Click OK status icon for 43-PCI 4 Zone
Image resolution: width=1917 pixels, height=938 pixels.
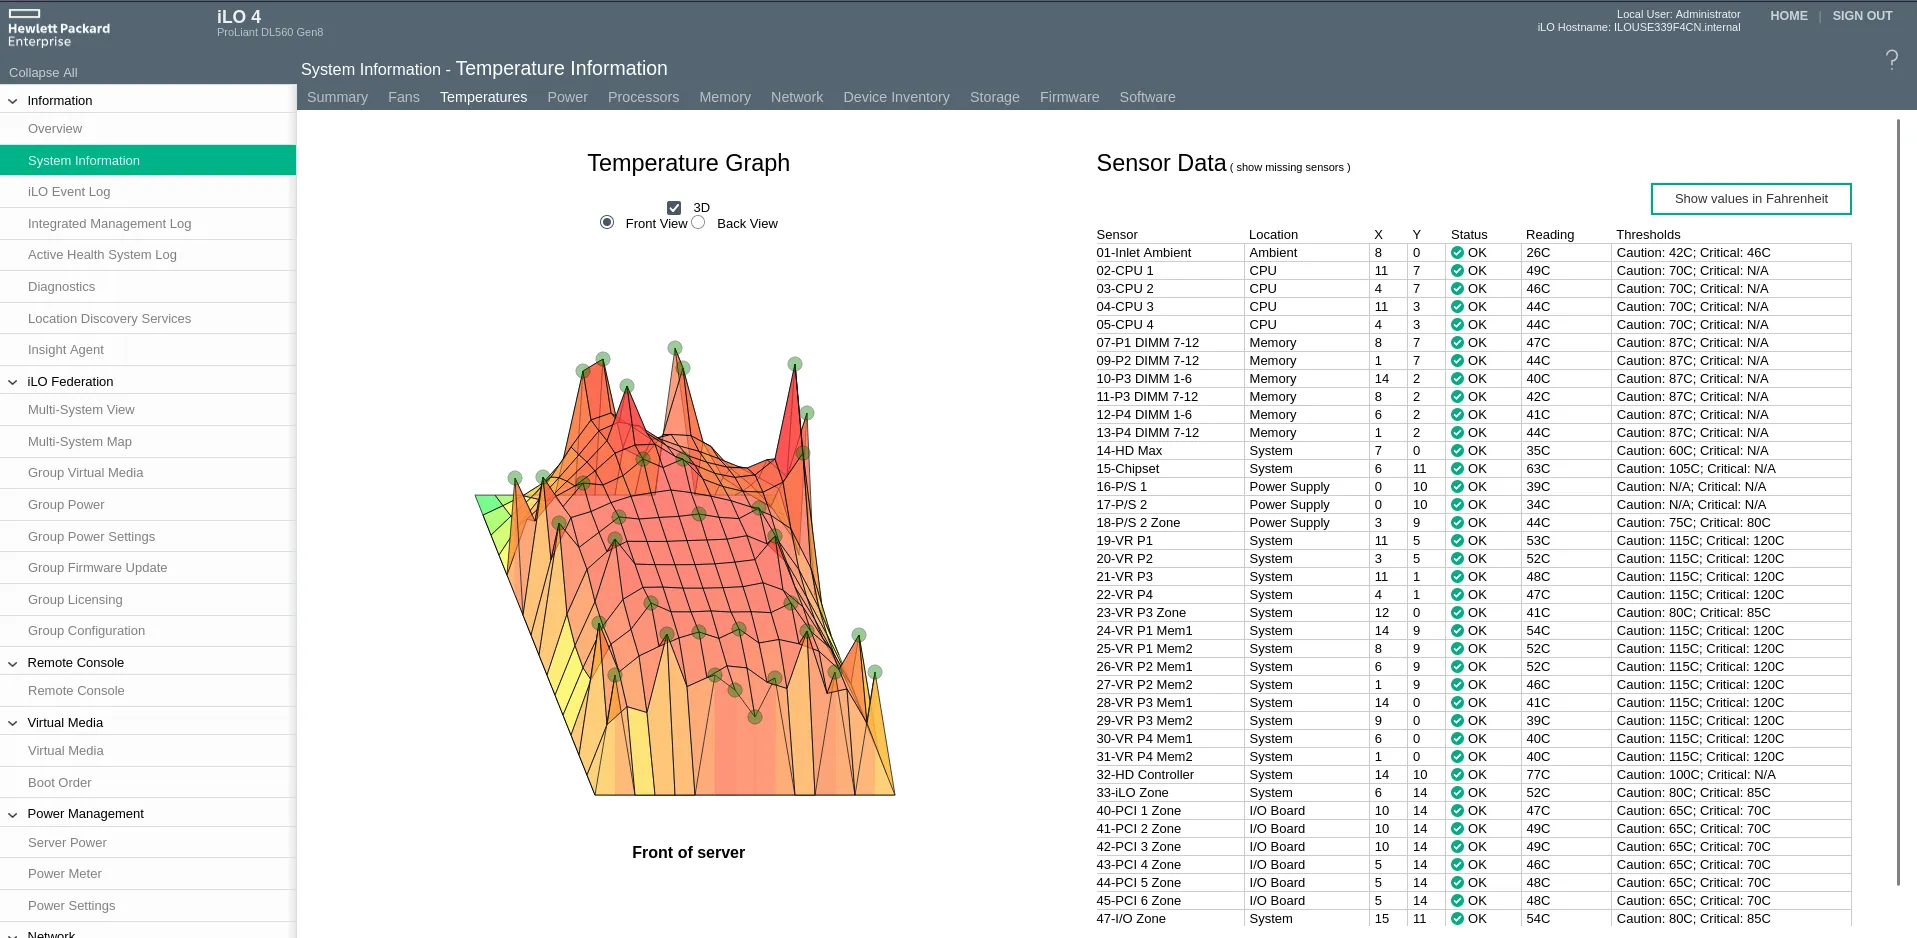1457,865
